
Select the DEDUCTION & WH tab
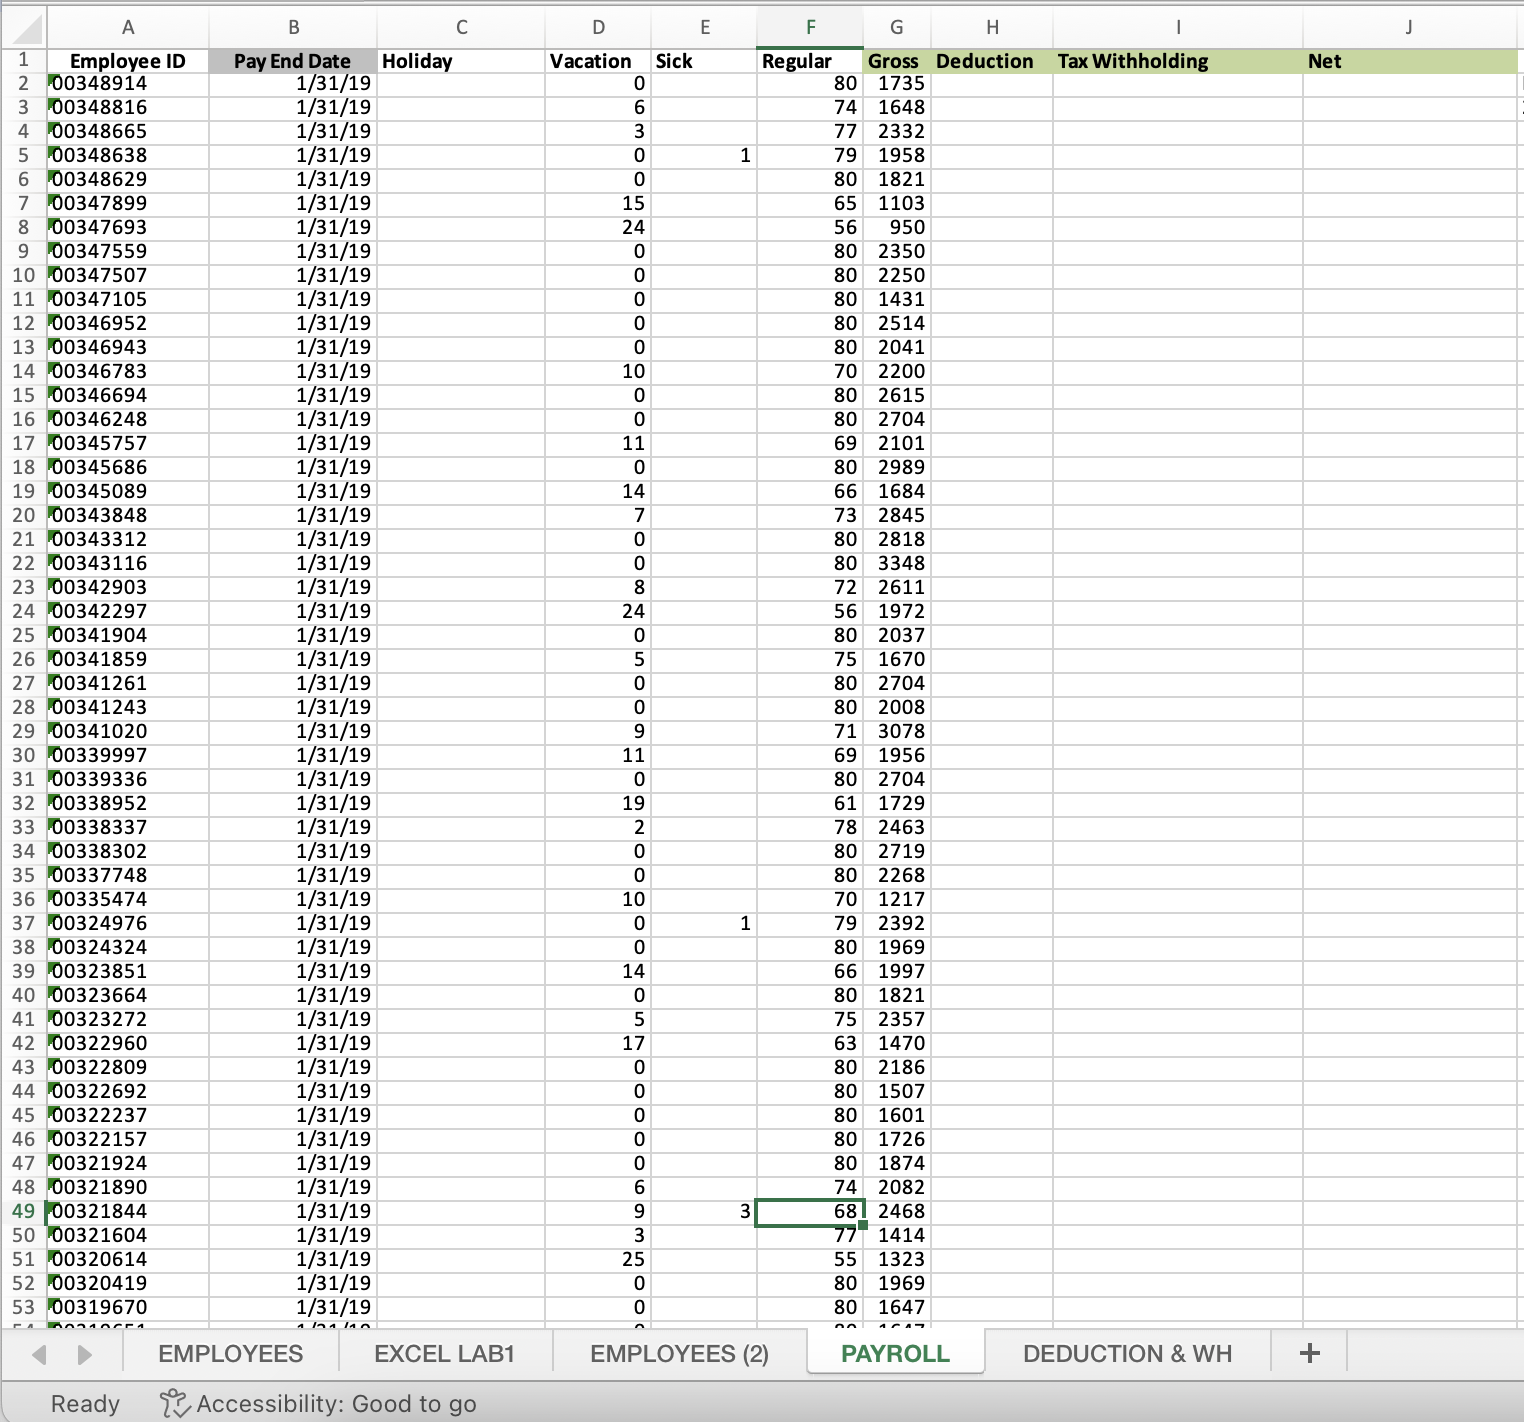[1127, 1352]
